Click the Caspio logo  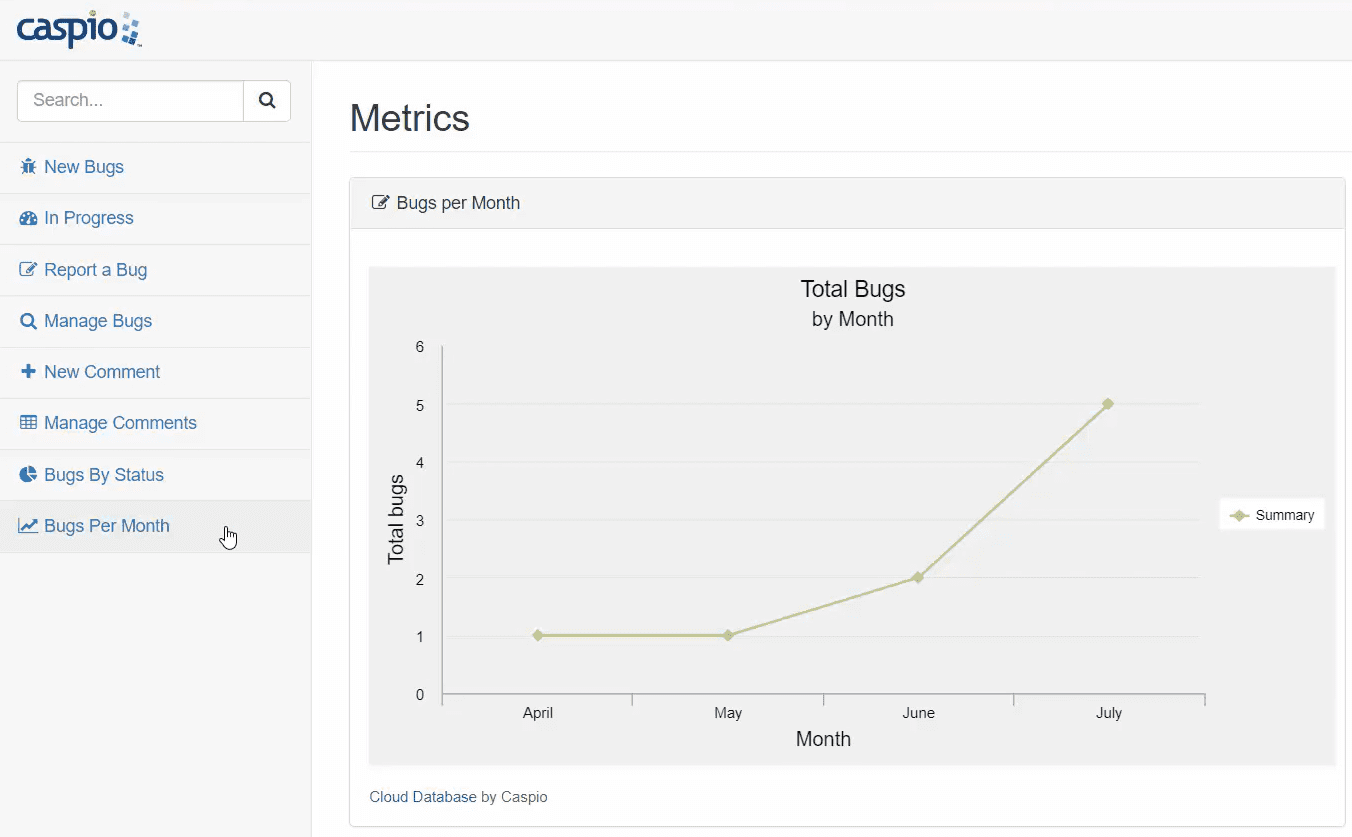(x=79, y=30)
